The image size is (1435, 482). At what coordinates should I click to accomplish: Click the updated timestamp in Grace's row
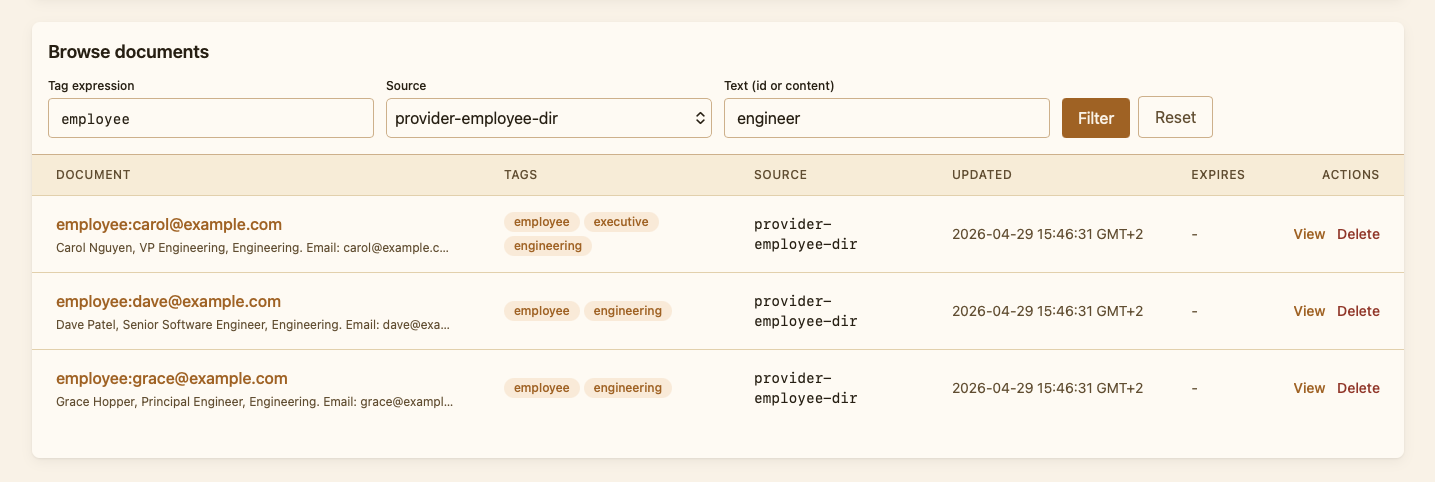pos(1047,388)
